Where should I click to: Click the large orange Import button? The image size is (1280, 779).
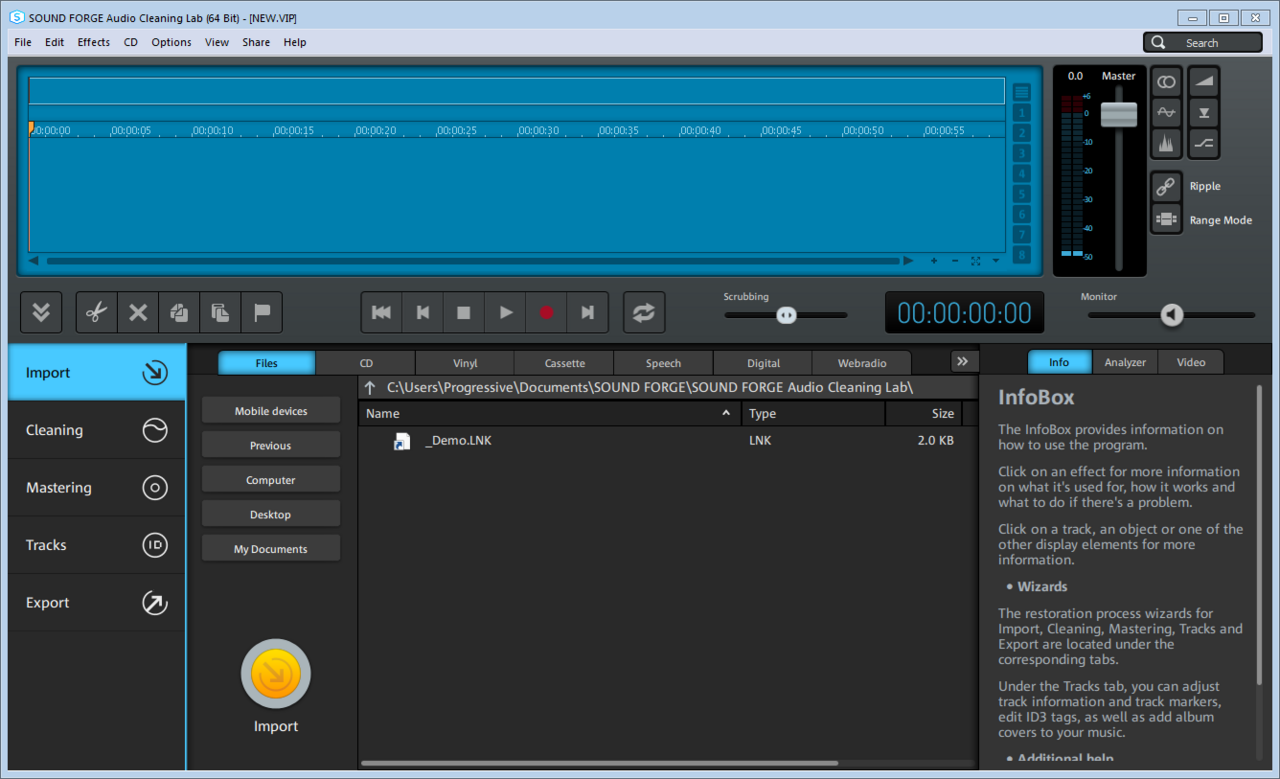click(x=276, y=675)
